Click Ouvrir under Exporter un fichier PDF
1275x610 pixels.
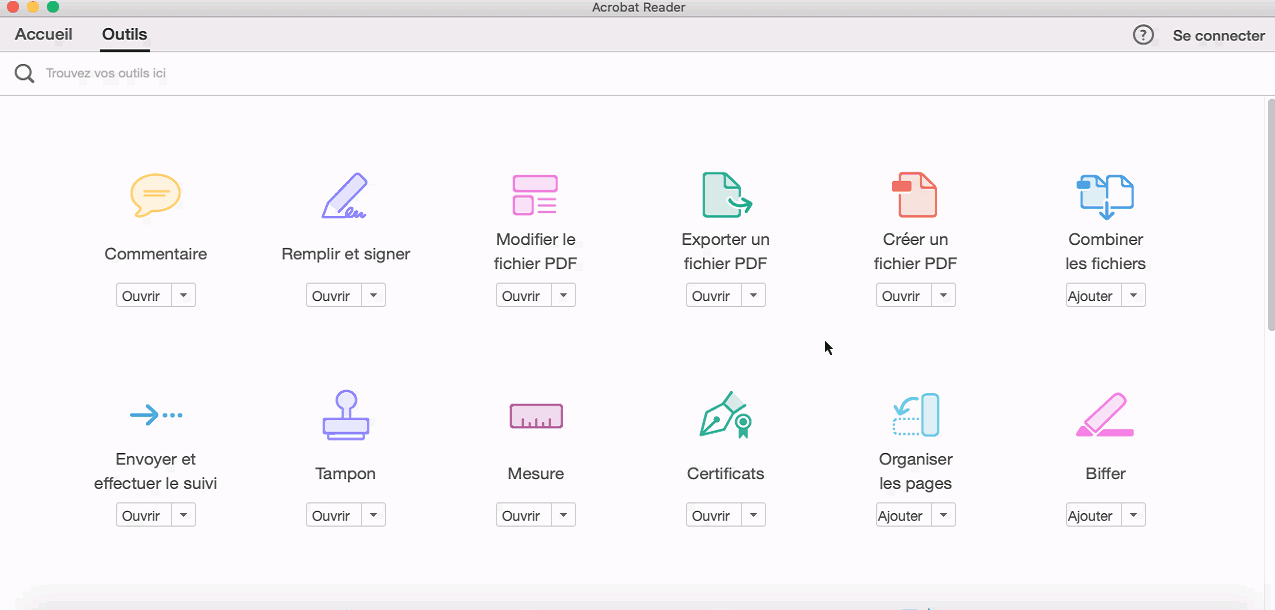click(x=714, y=295)
